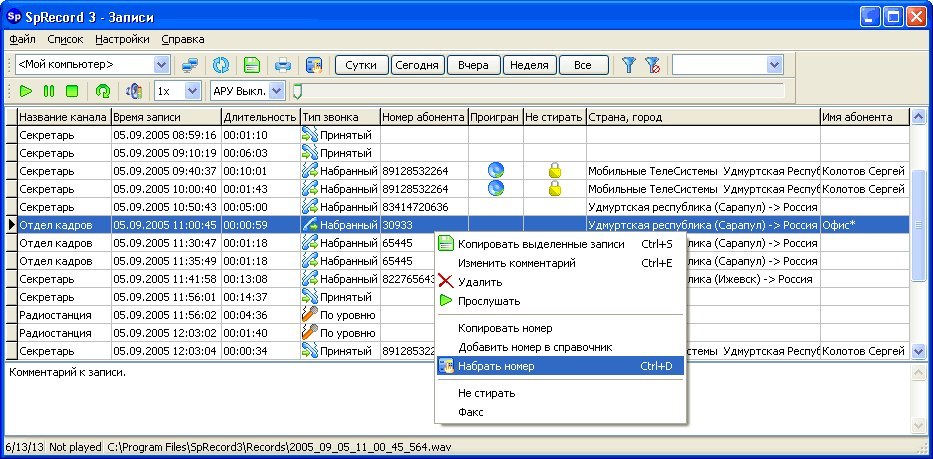Click the save icon beside Копировать выделенные записи

click(446, 243)
